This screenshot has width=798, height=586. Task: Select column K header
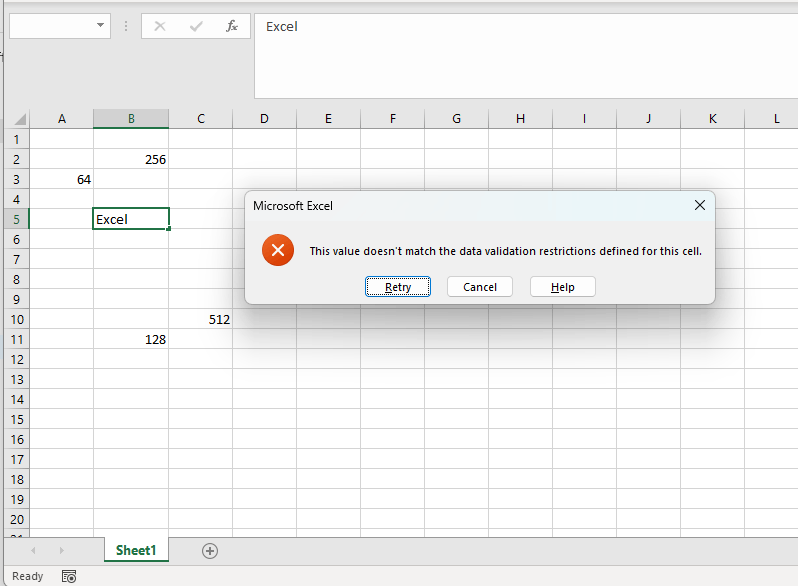pos(712,119)
